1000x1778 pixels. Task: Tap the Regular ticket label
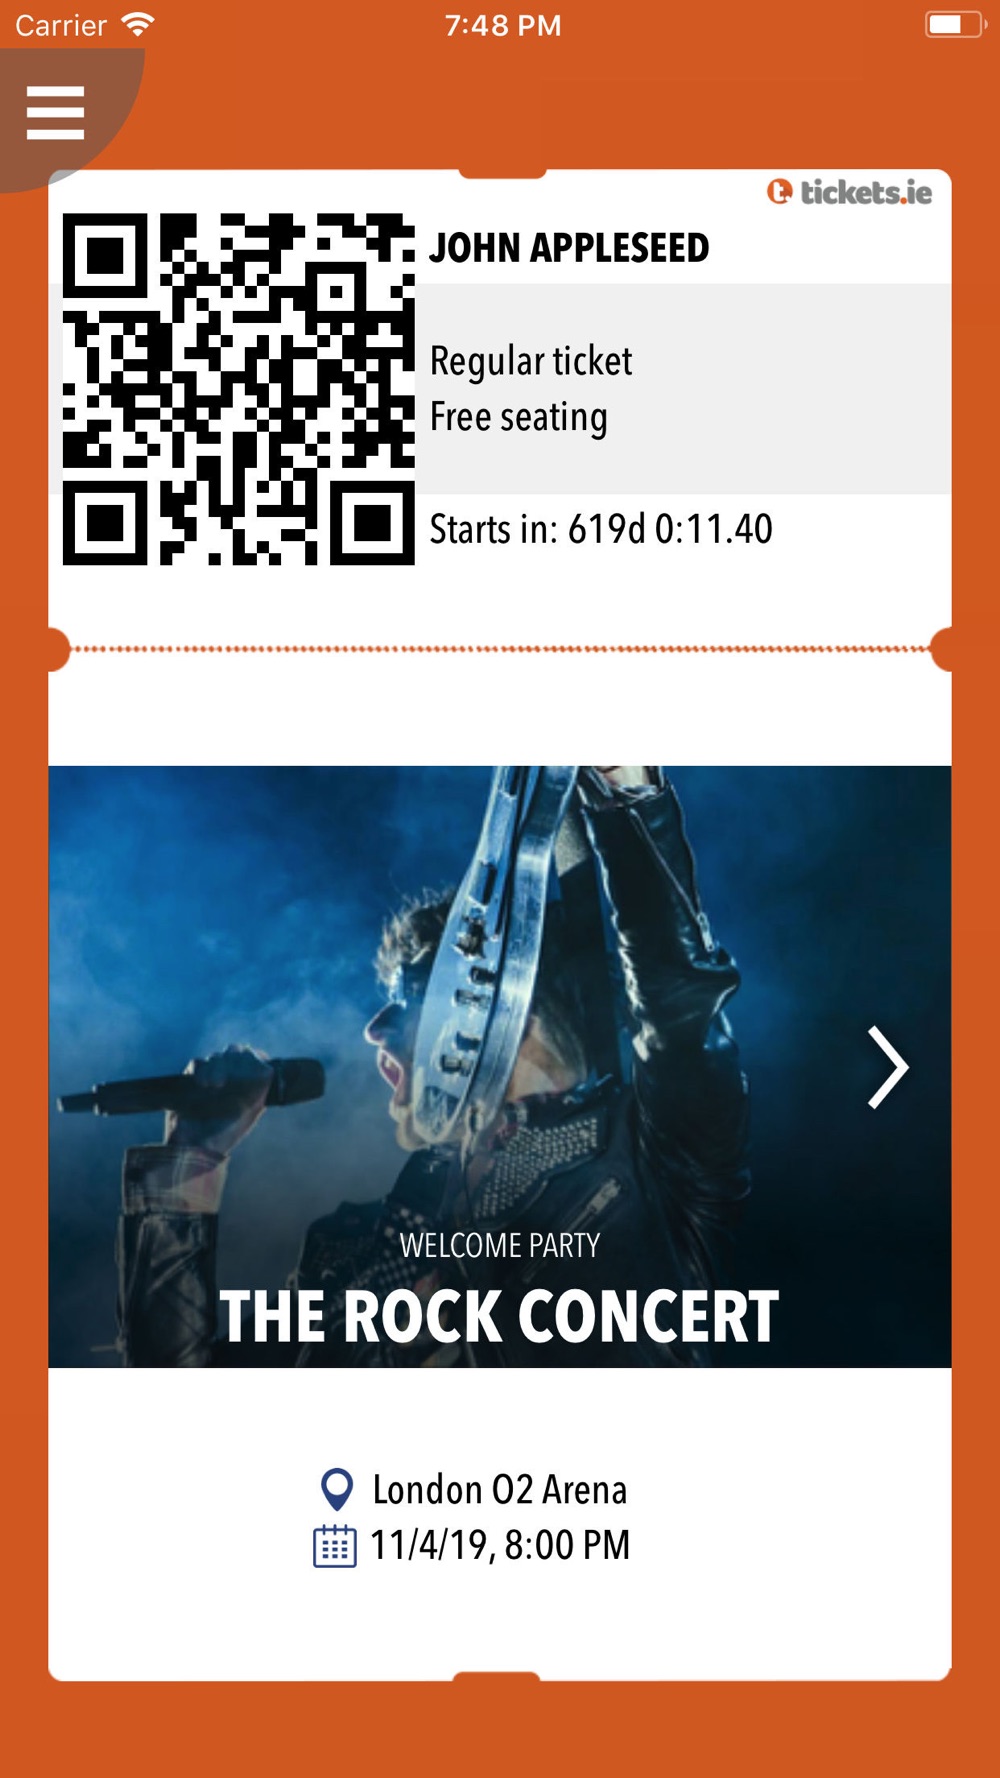coord(531,361)
